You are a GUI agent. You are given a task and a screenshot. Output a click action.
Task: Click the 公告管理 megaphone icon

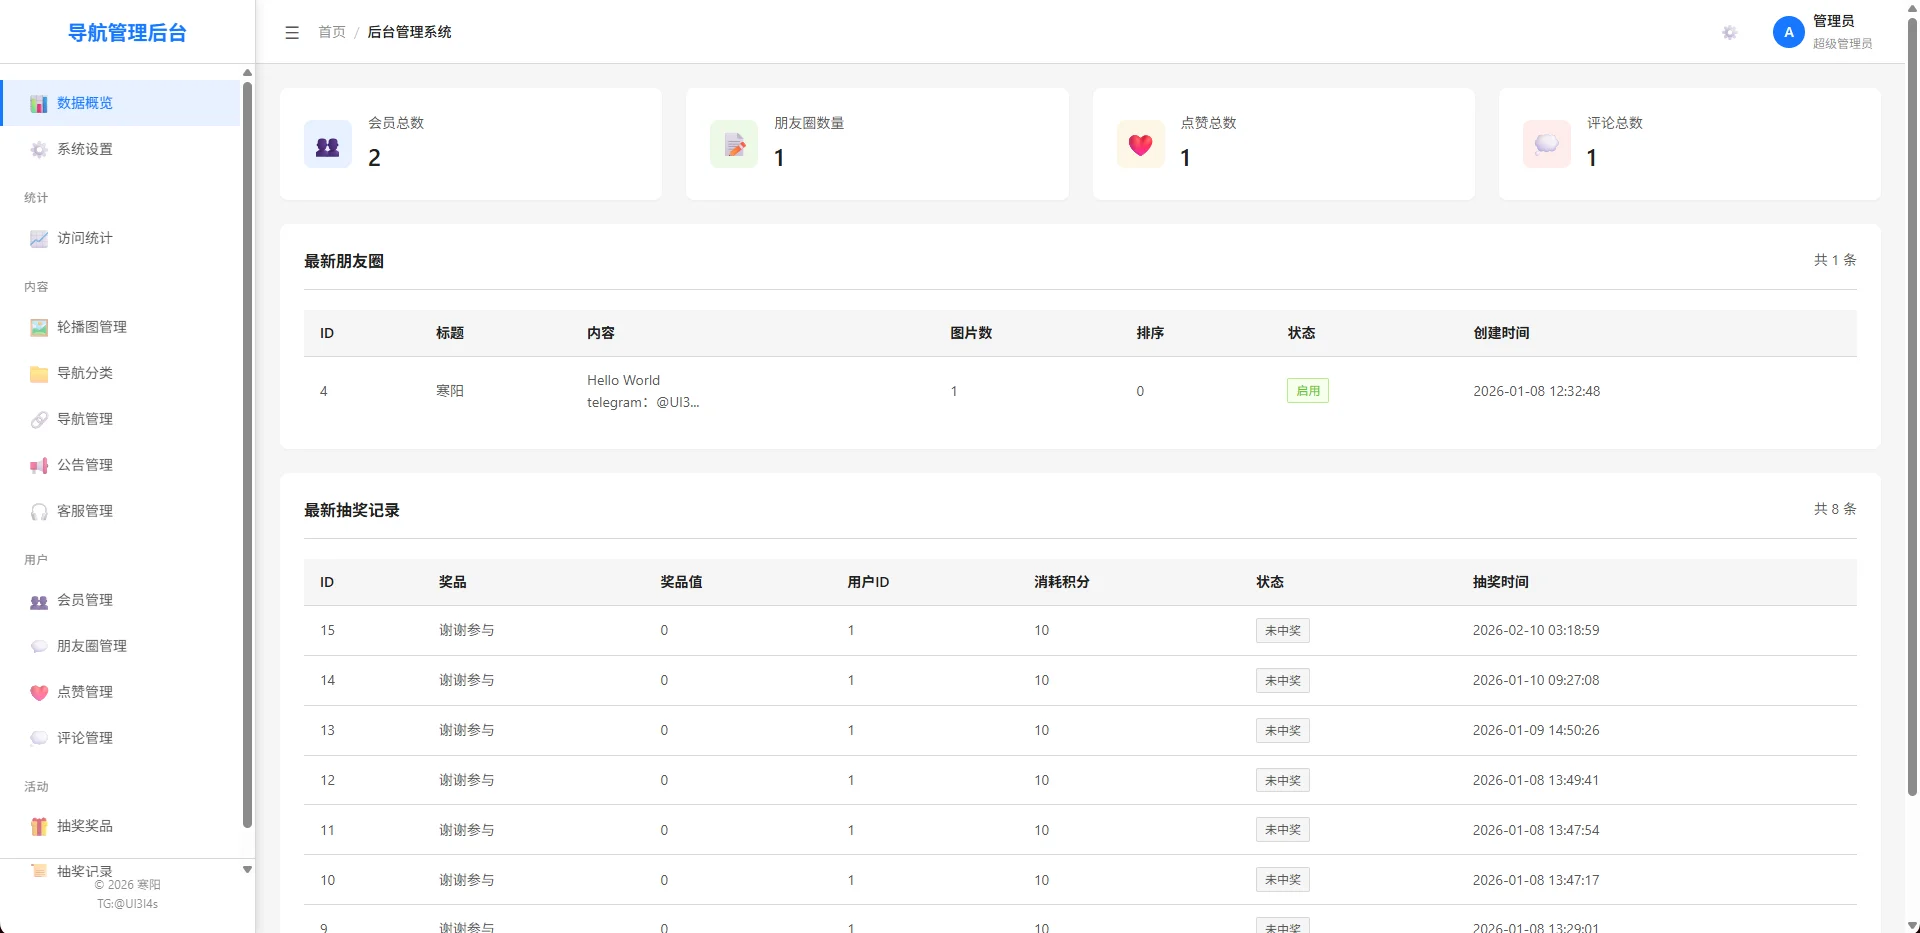point(39,466)
